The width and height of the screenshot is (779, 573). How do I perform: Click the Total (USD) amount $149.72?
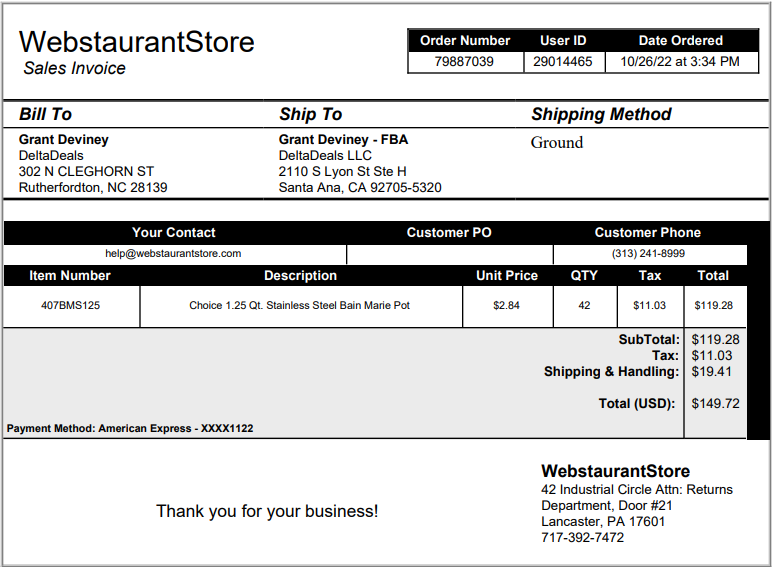coord(715,403)
